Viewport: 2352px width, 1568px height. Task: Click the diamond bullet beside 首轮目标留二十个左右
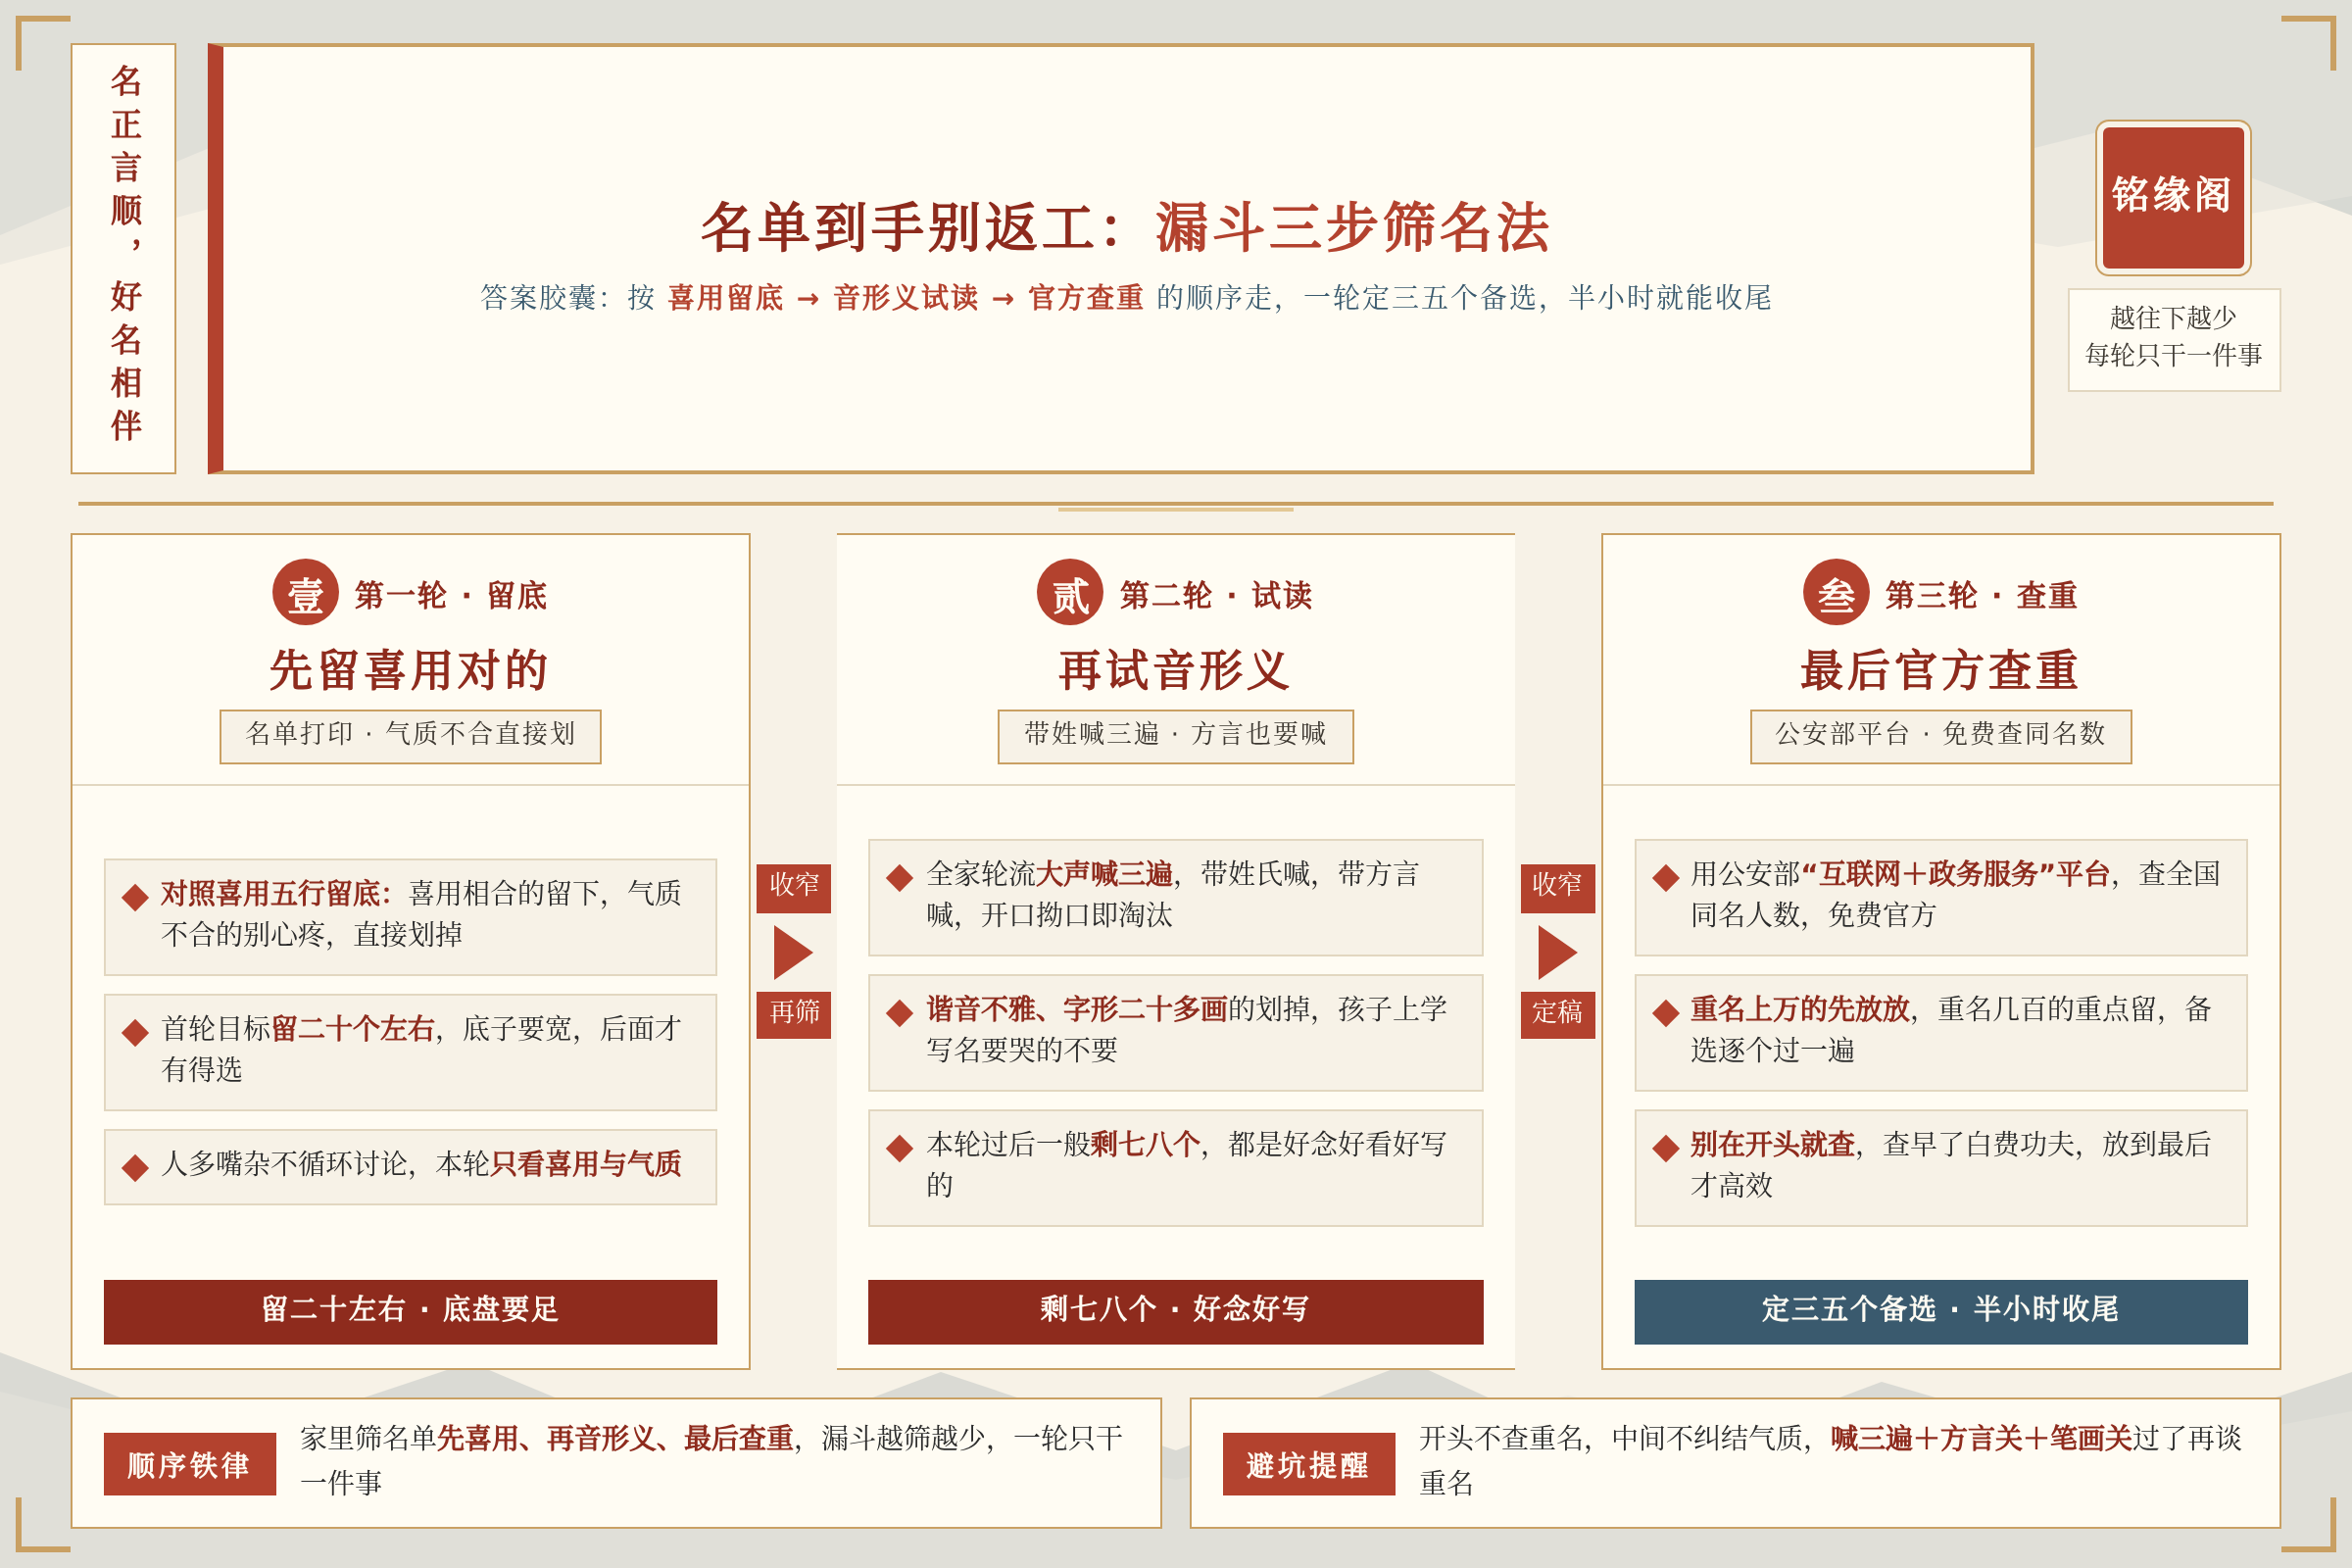tap(135, 1032)
